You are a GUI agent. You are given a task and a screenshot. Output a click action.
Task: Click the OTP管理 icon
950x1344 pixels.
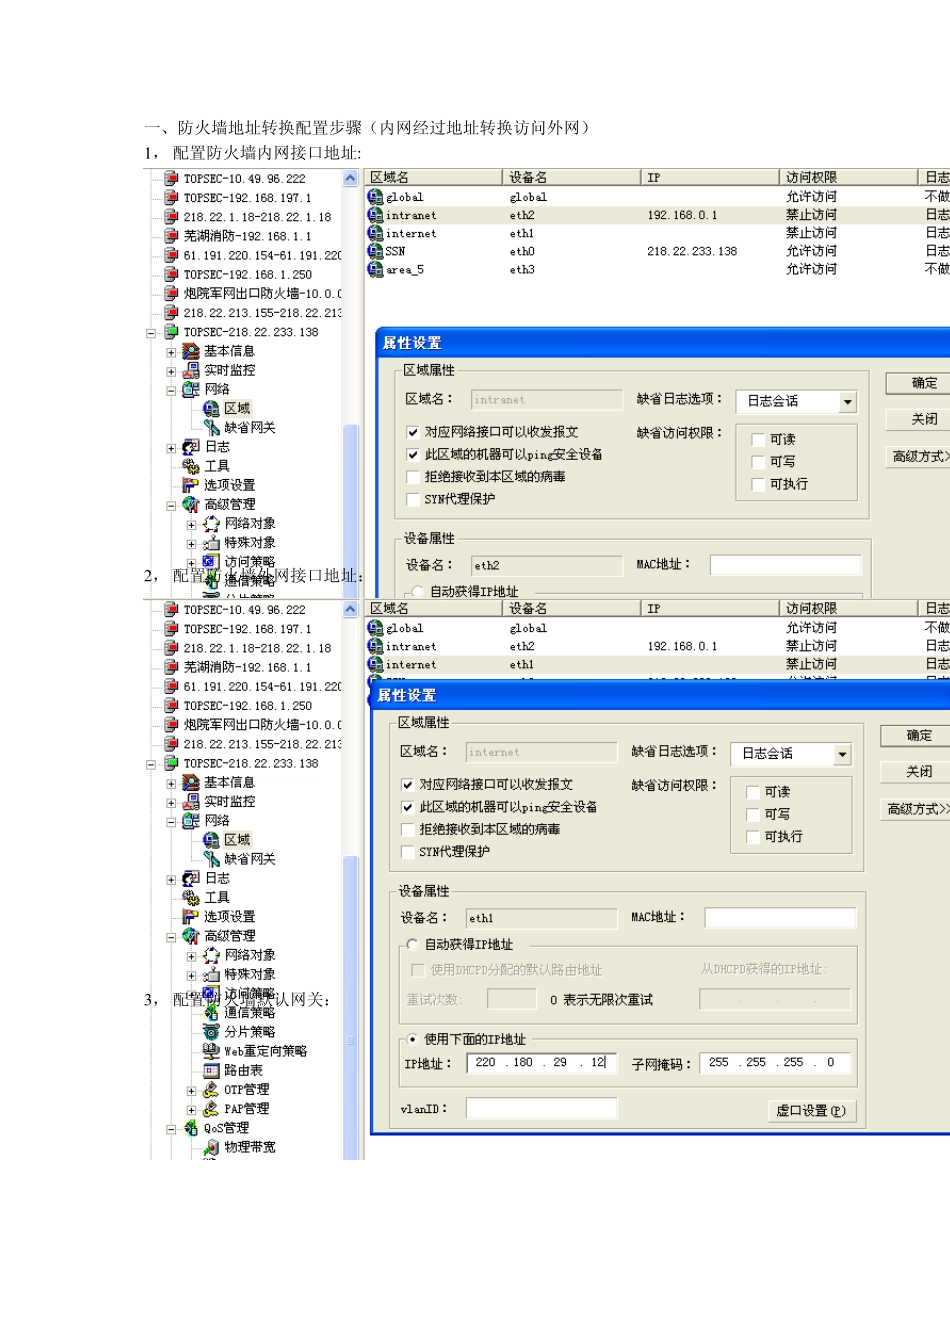coord(211,1090)
